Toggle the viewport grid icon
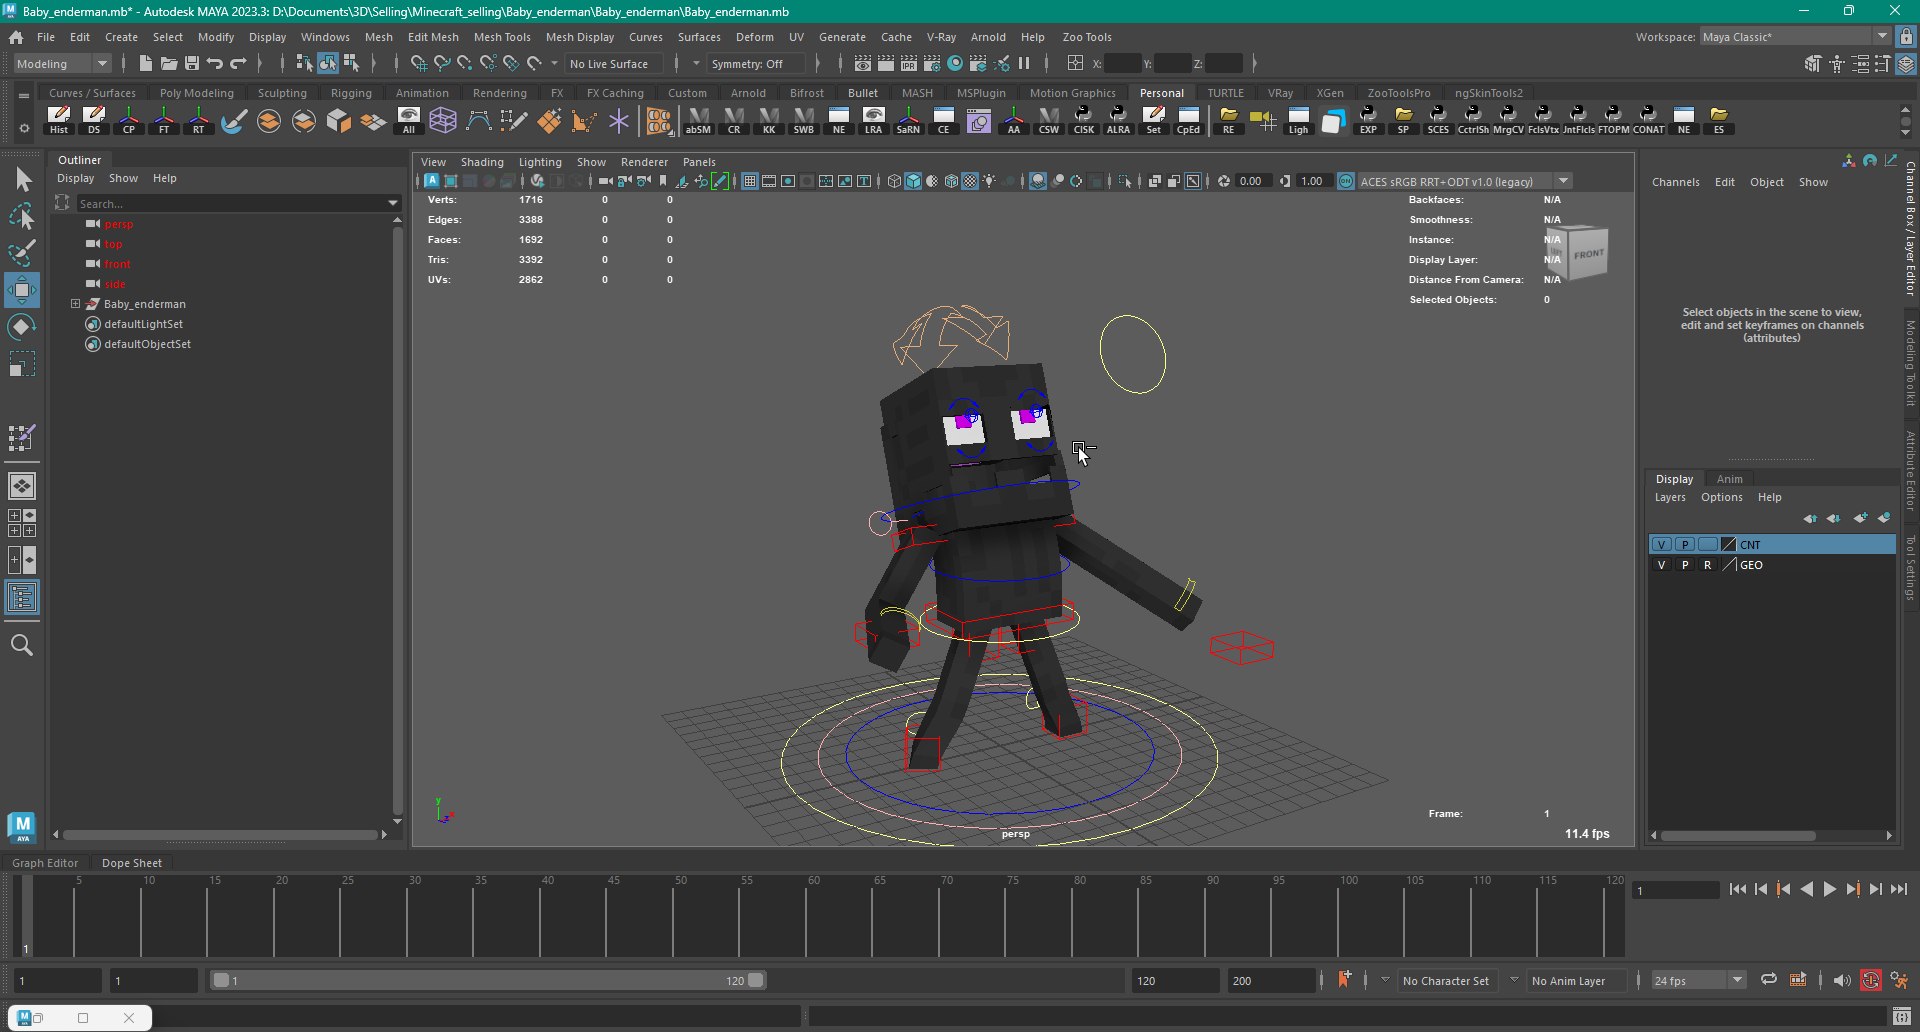 click(749, 181)
